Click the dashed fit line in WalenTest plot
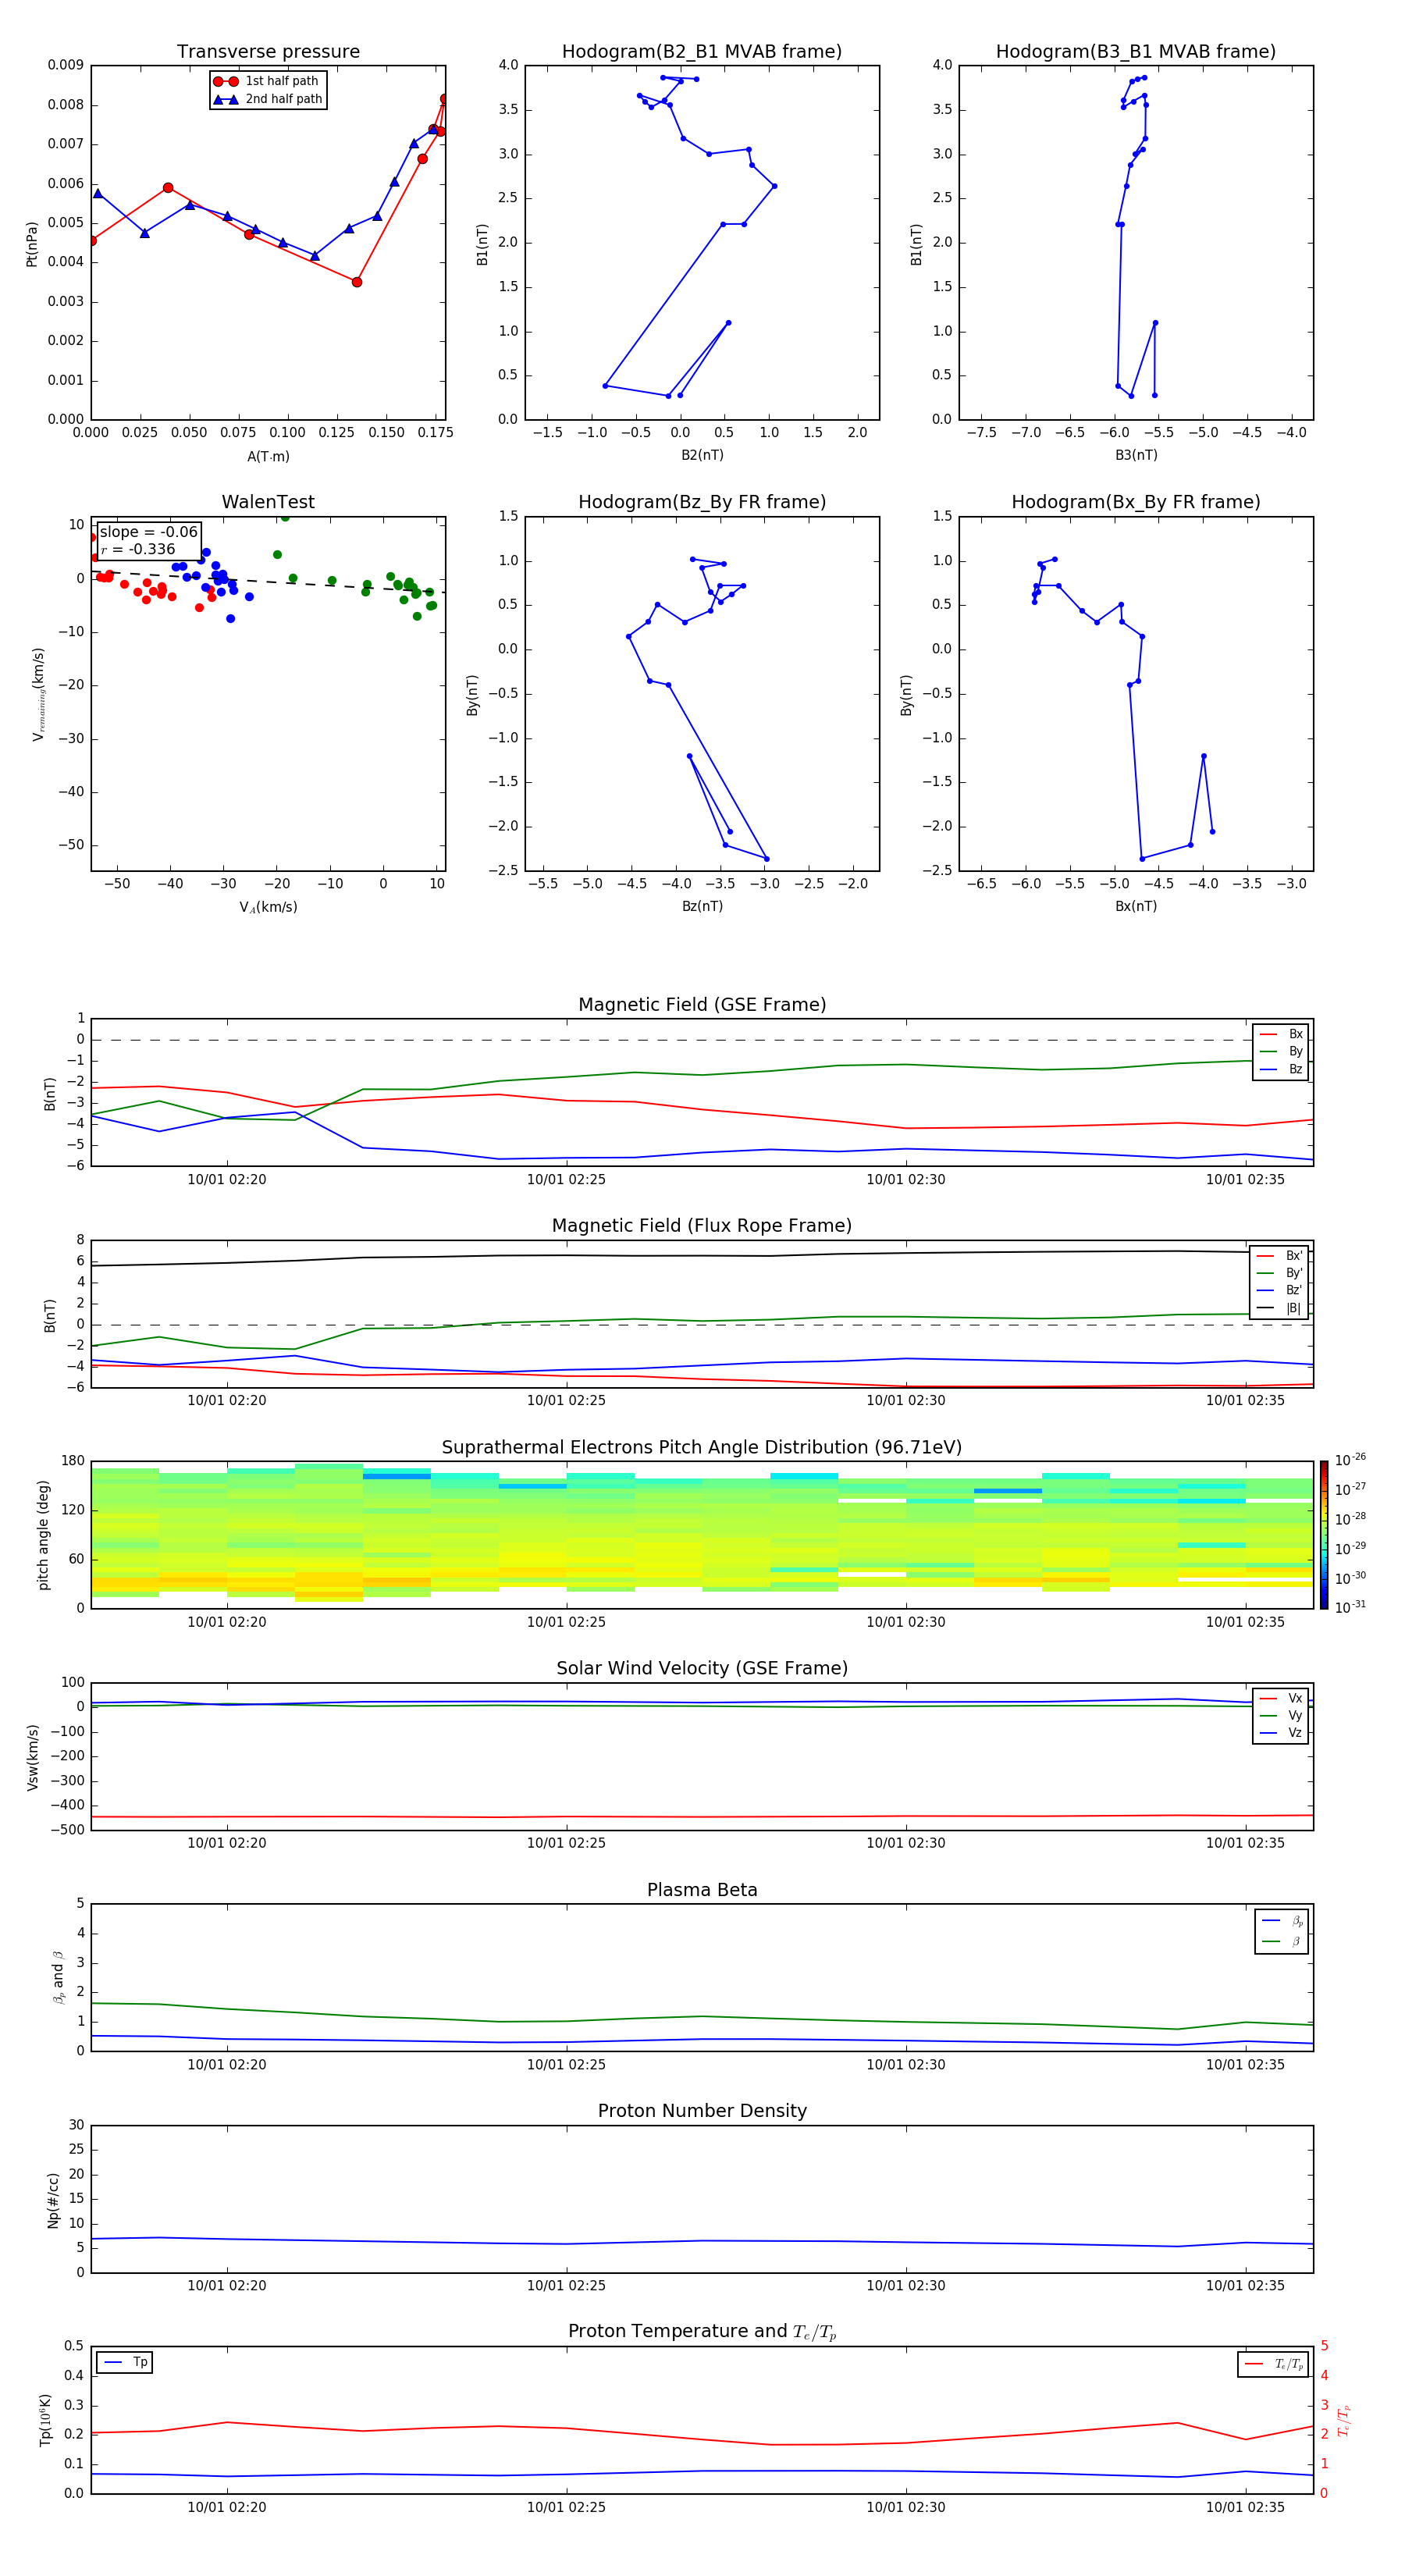 coord(268,582)
